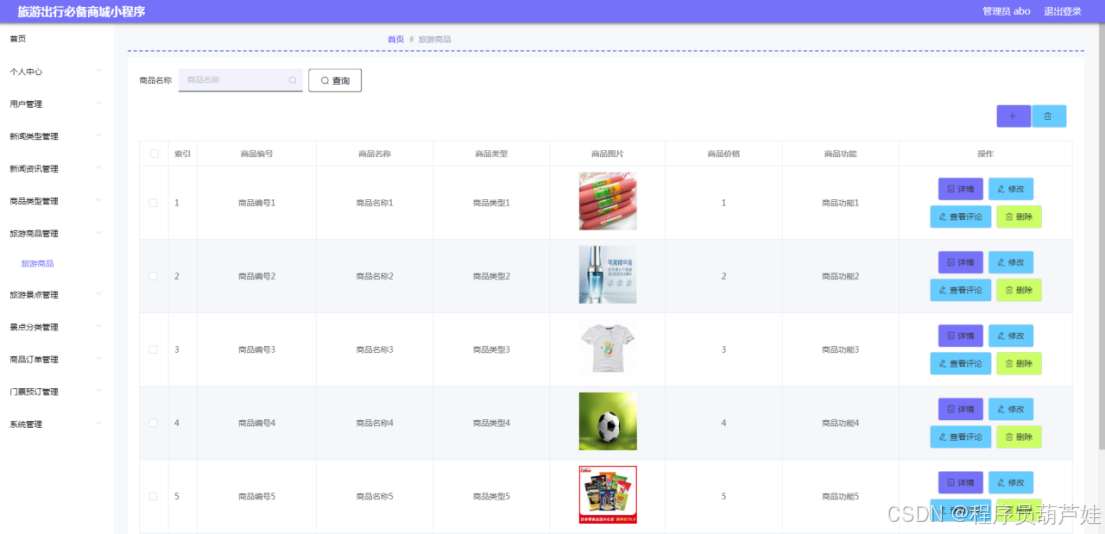The height and width of the screenshot is (534, 1105).
Task: Check the checkbox for row 2
Action: (x=153, y=276)
